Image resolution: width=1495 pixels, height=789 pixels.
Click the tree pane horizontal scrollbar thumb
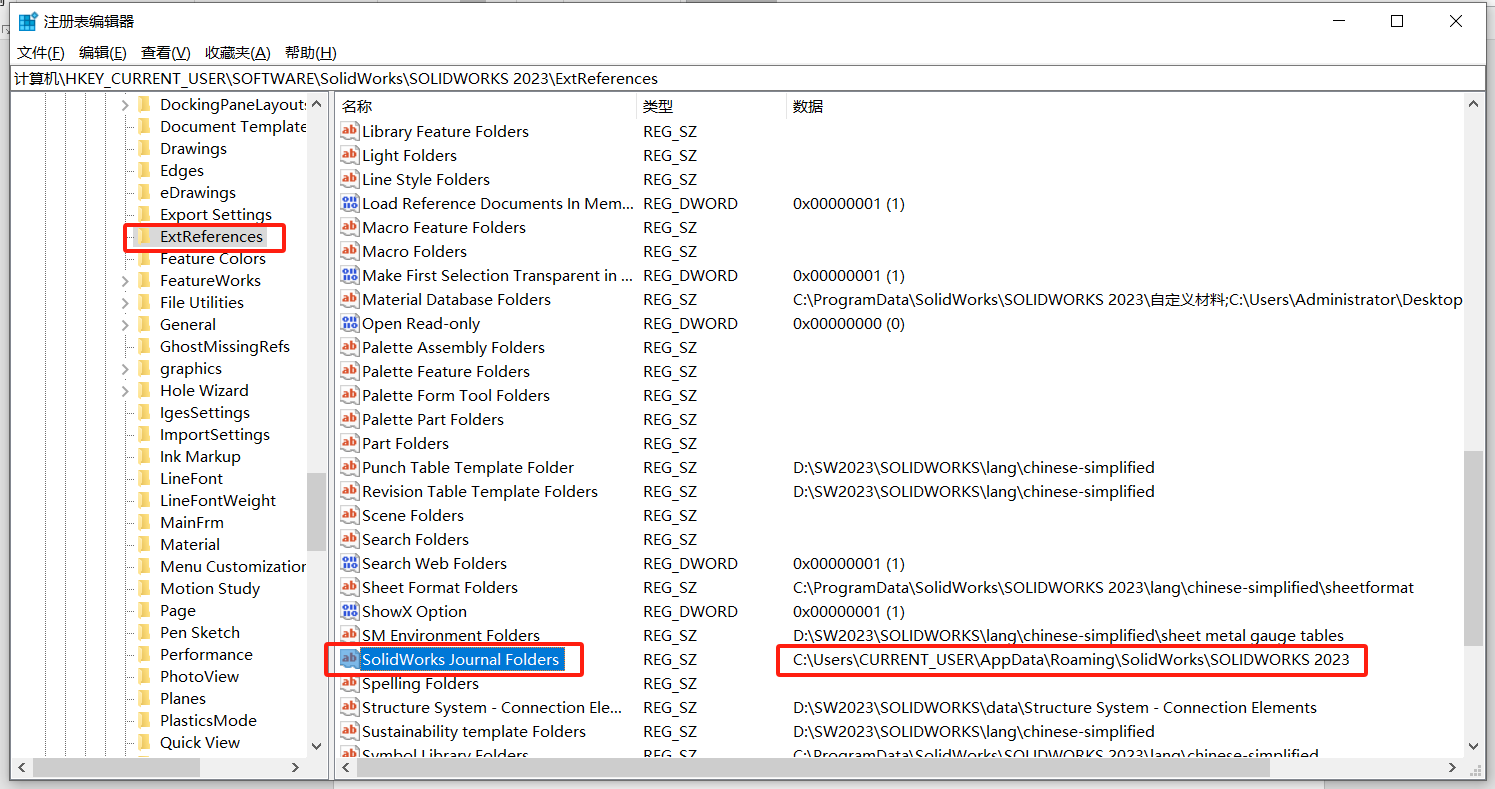point(116,767)
